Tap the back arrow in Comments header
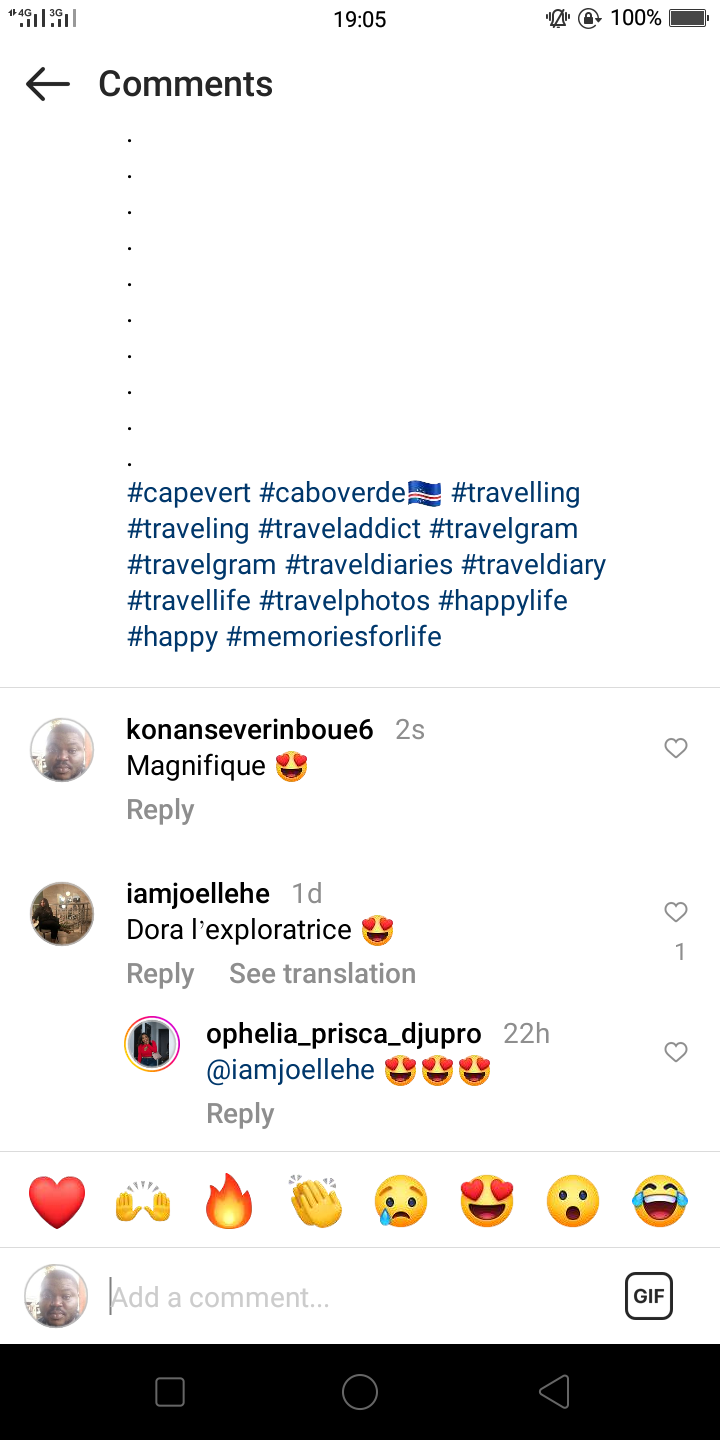Image resolution: width=720 pixels, height=1440 pixels. click(48, 84)
